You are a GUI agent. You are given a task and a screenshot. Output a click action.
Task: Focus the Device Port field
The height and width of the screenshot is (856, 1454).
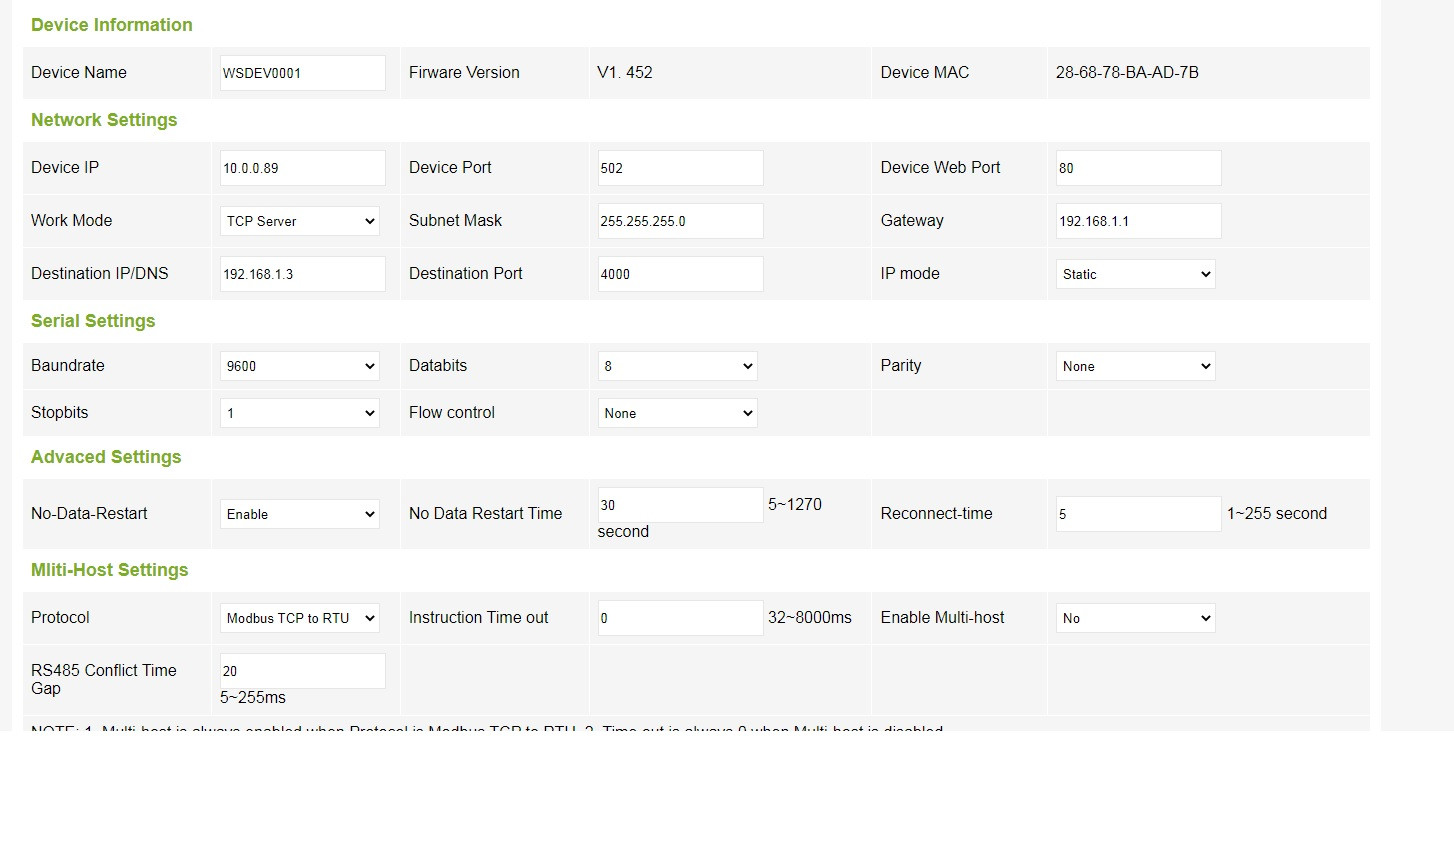point(680,168)
